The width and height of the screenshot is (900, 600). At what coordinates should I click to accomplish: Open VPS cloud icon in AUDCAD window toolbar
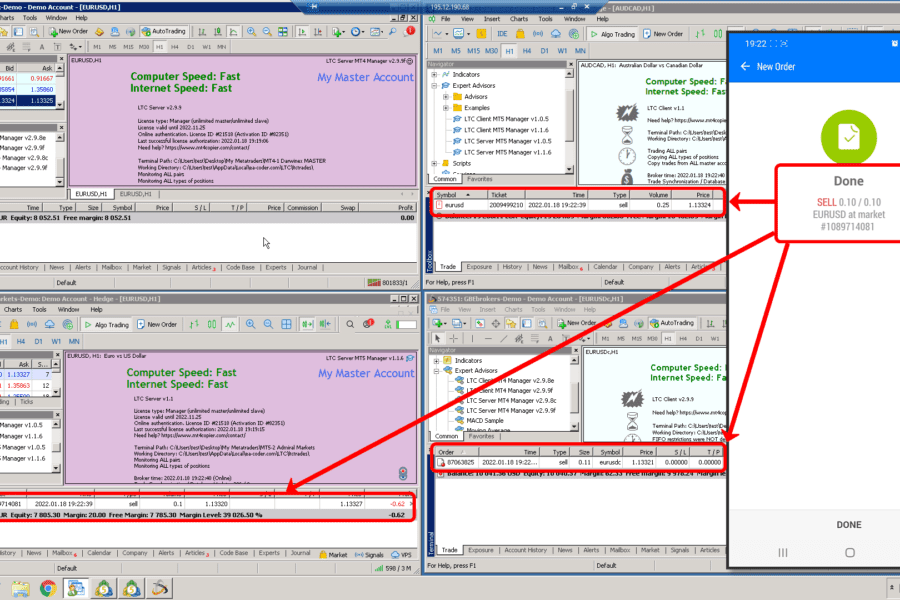point(556,34)
